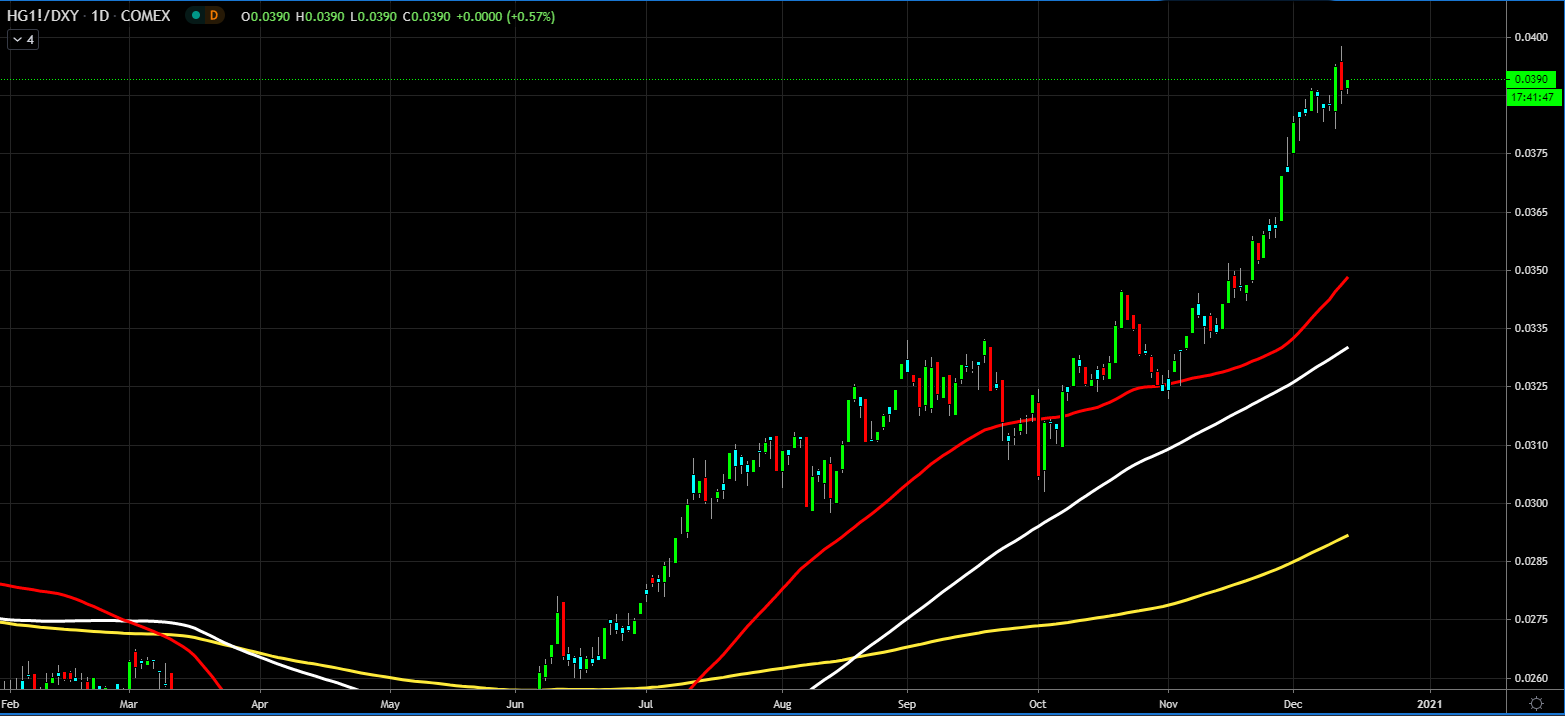Click the 0.0400 price scale label
The height and width of the screenshot is (716, 1565).
[1531, 37]
